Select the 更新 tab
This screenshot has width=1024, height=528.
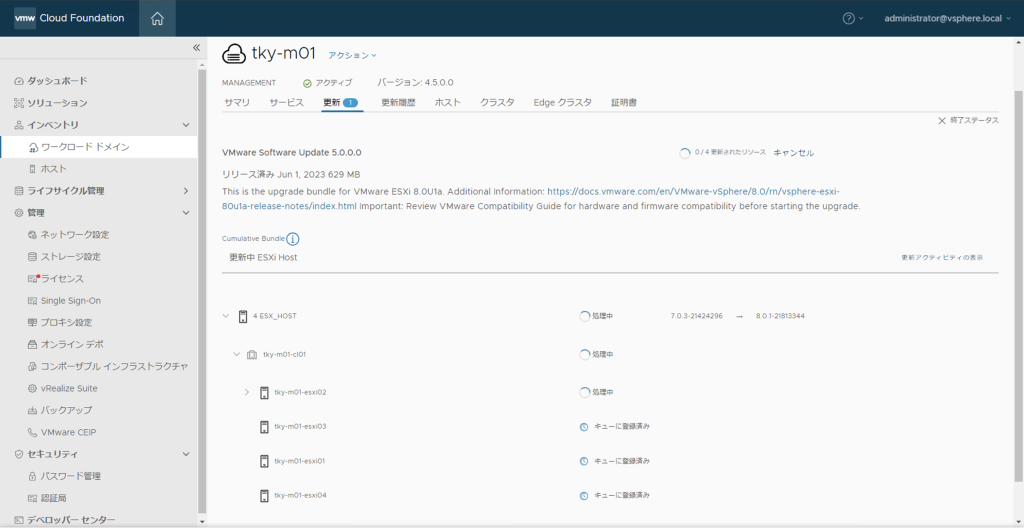click(x=340, y=103)
